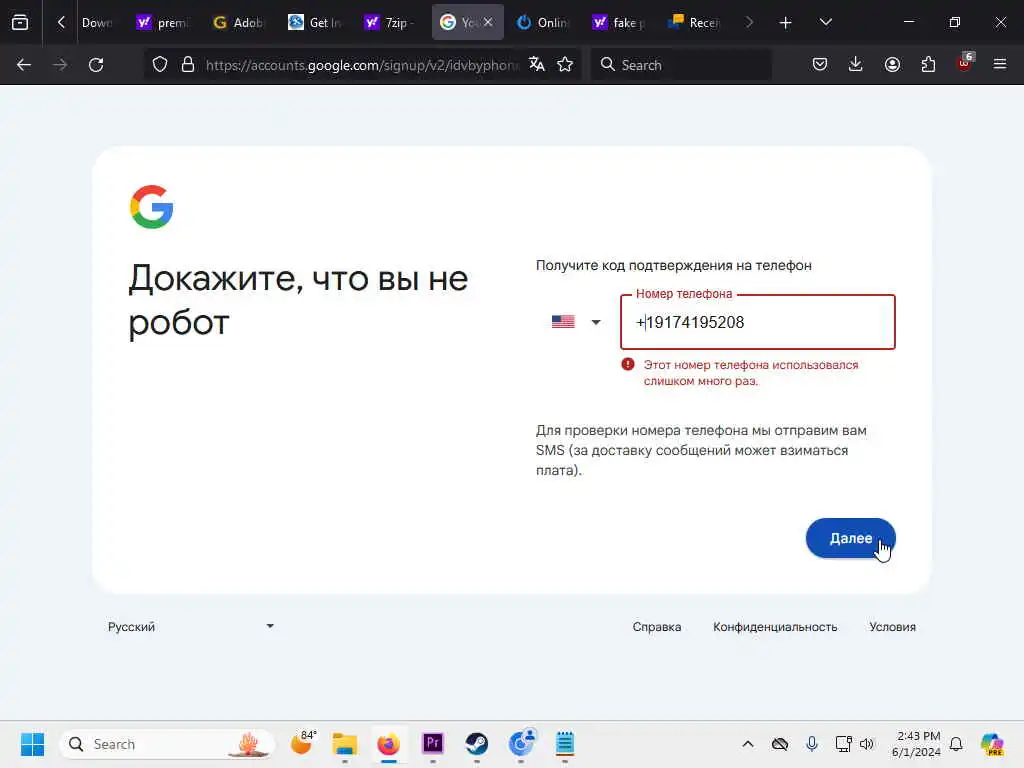The width and height of the screenshot is (1024, 768).
Task: Translate this page with the translate icon
Action: (537, 64)
